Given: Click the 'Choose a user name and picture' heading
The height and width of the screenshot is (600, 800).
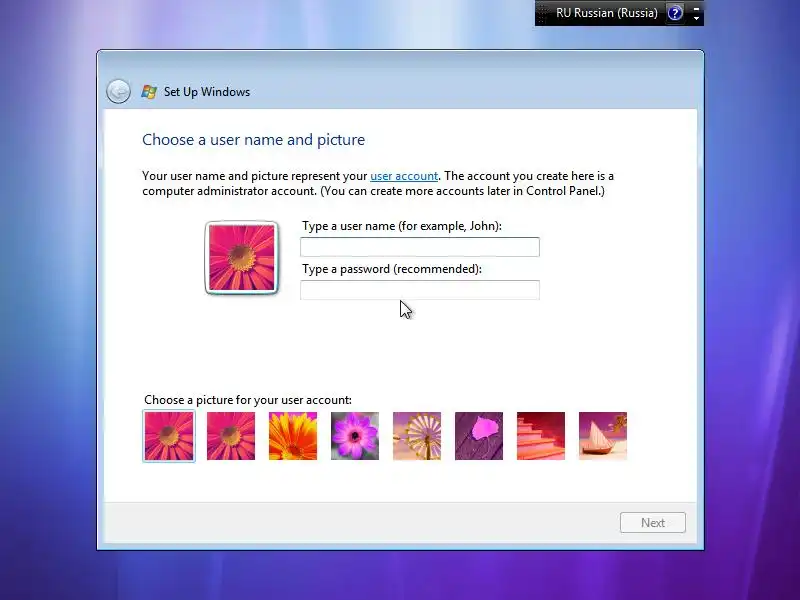Looking at the screenshot, I should tap(254, 140).
